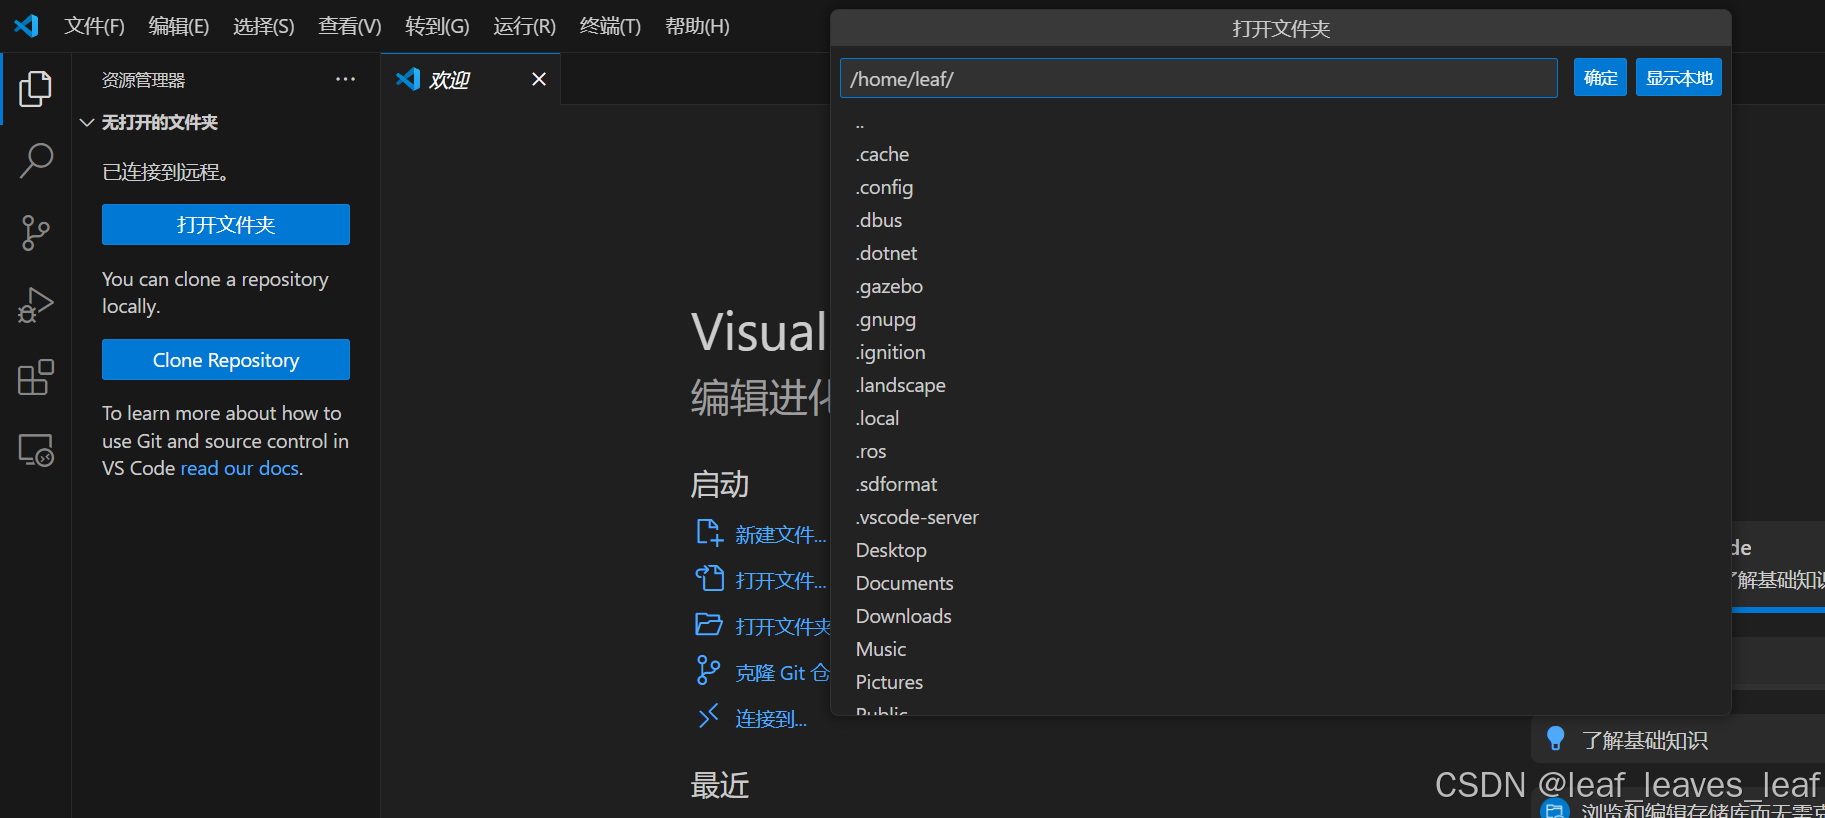Screen dimensions: 1825x818
Task: Click the folder icon beside 打开文件夹 link
Action: [709, 625]
